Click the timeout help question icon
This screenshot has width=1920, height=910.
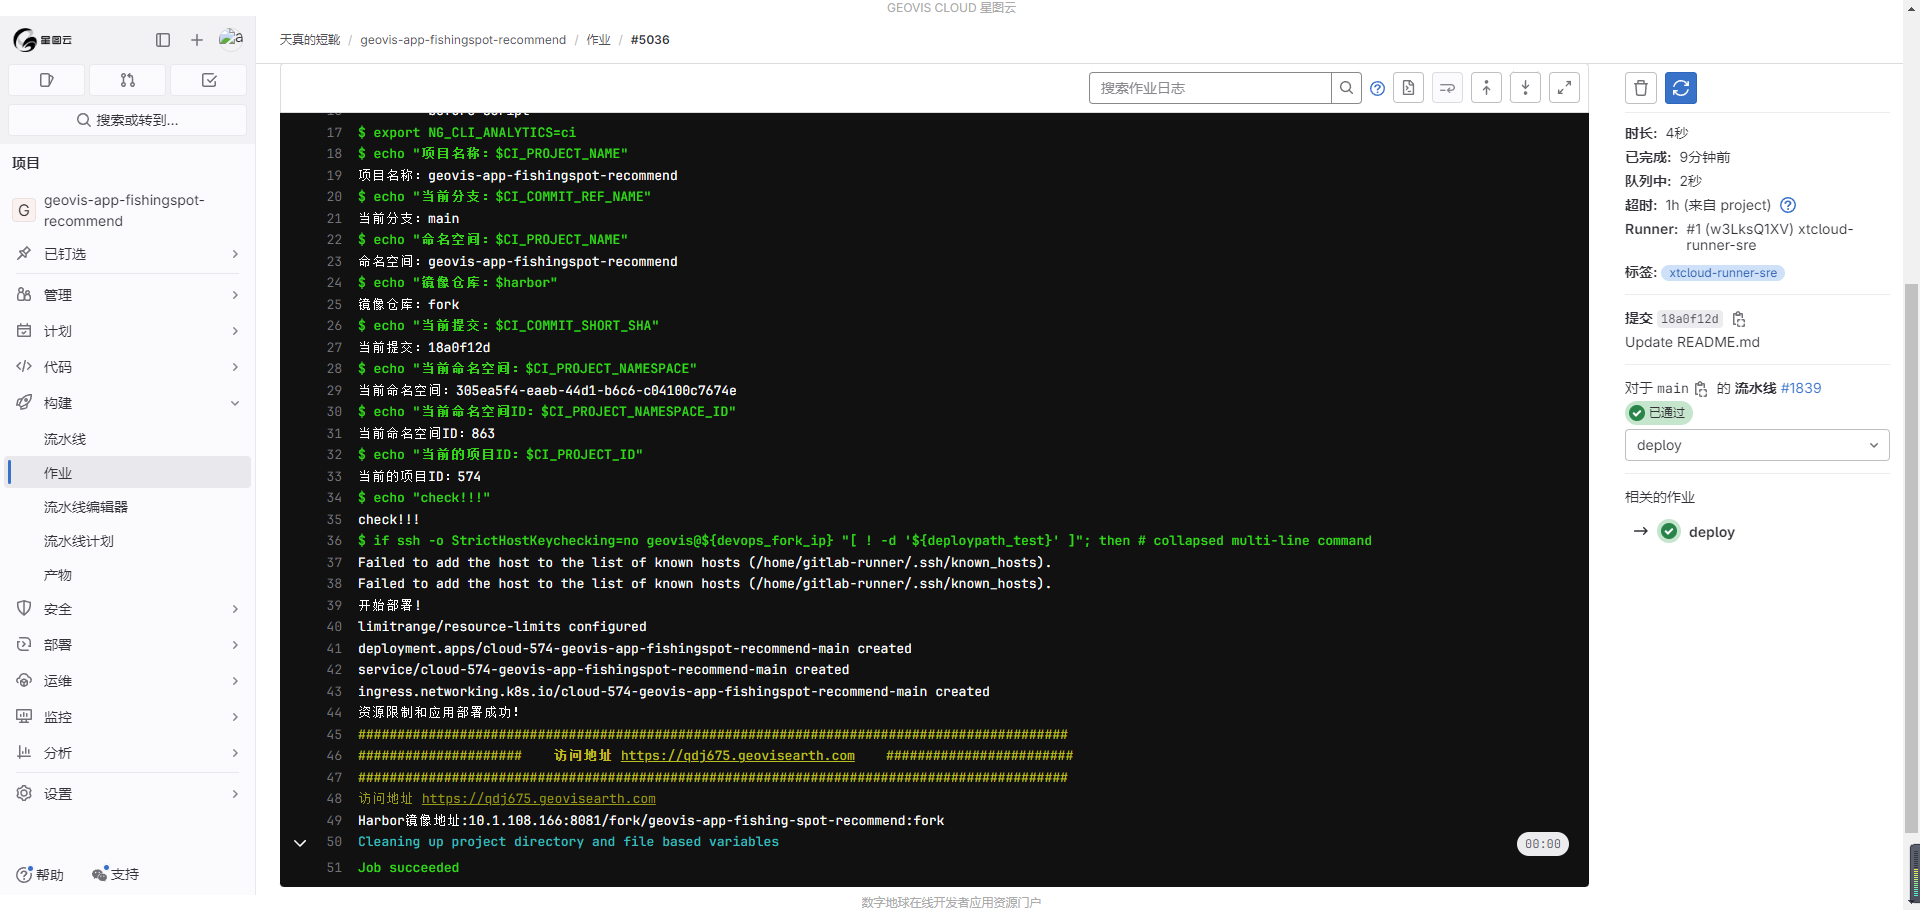1788,205
